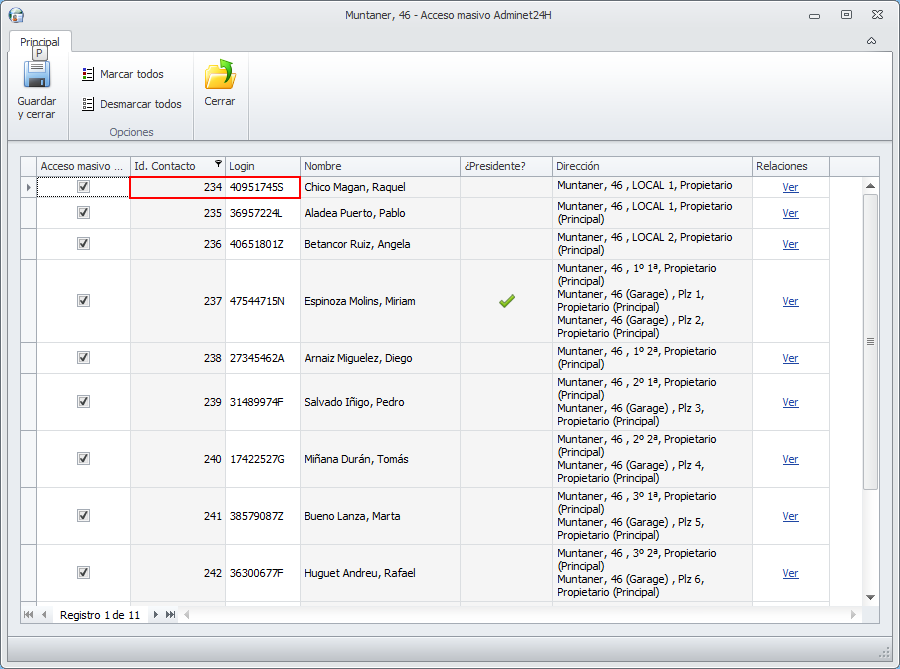Viewport: 900px width, 669px height.
Task: Sort by the Relaciones column header
Action: tap(790, 166)
